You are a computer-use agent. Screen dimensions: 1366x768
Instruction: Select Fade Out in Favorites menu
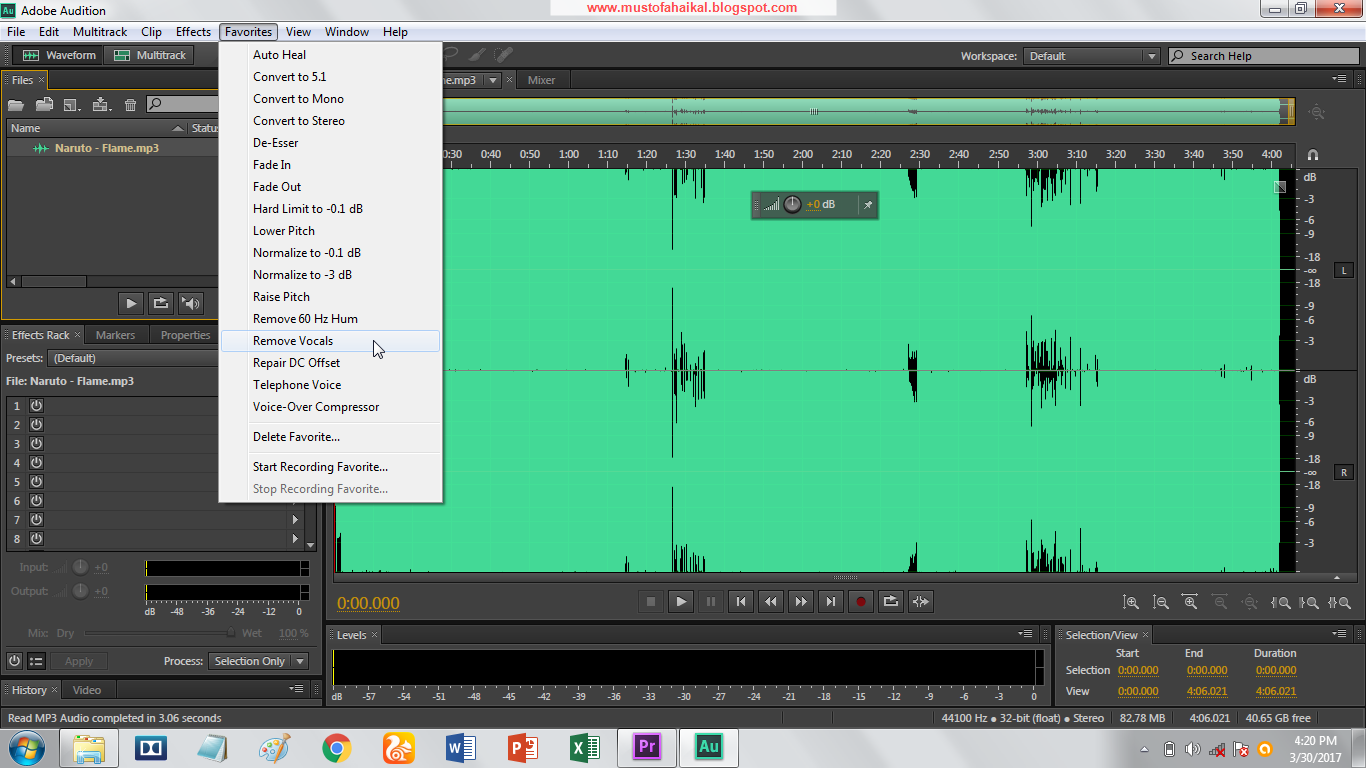coord(330,187)
